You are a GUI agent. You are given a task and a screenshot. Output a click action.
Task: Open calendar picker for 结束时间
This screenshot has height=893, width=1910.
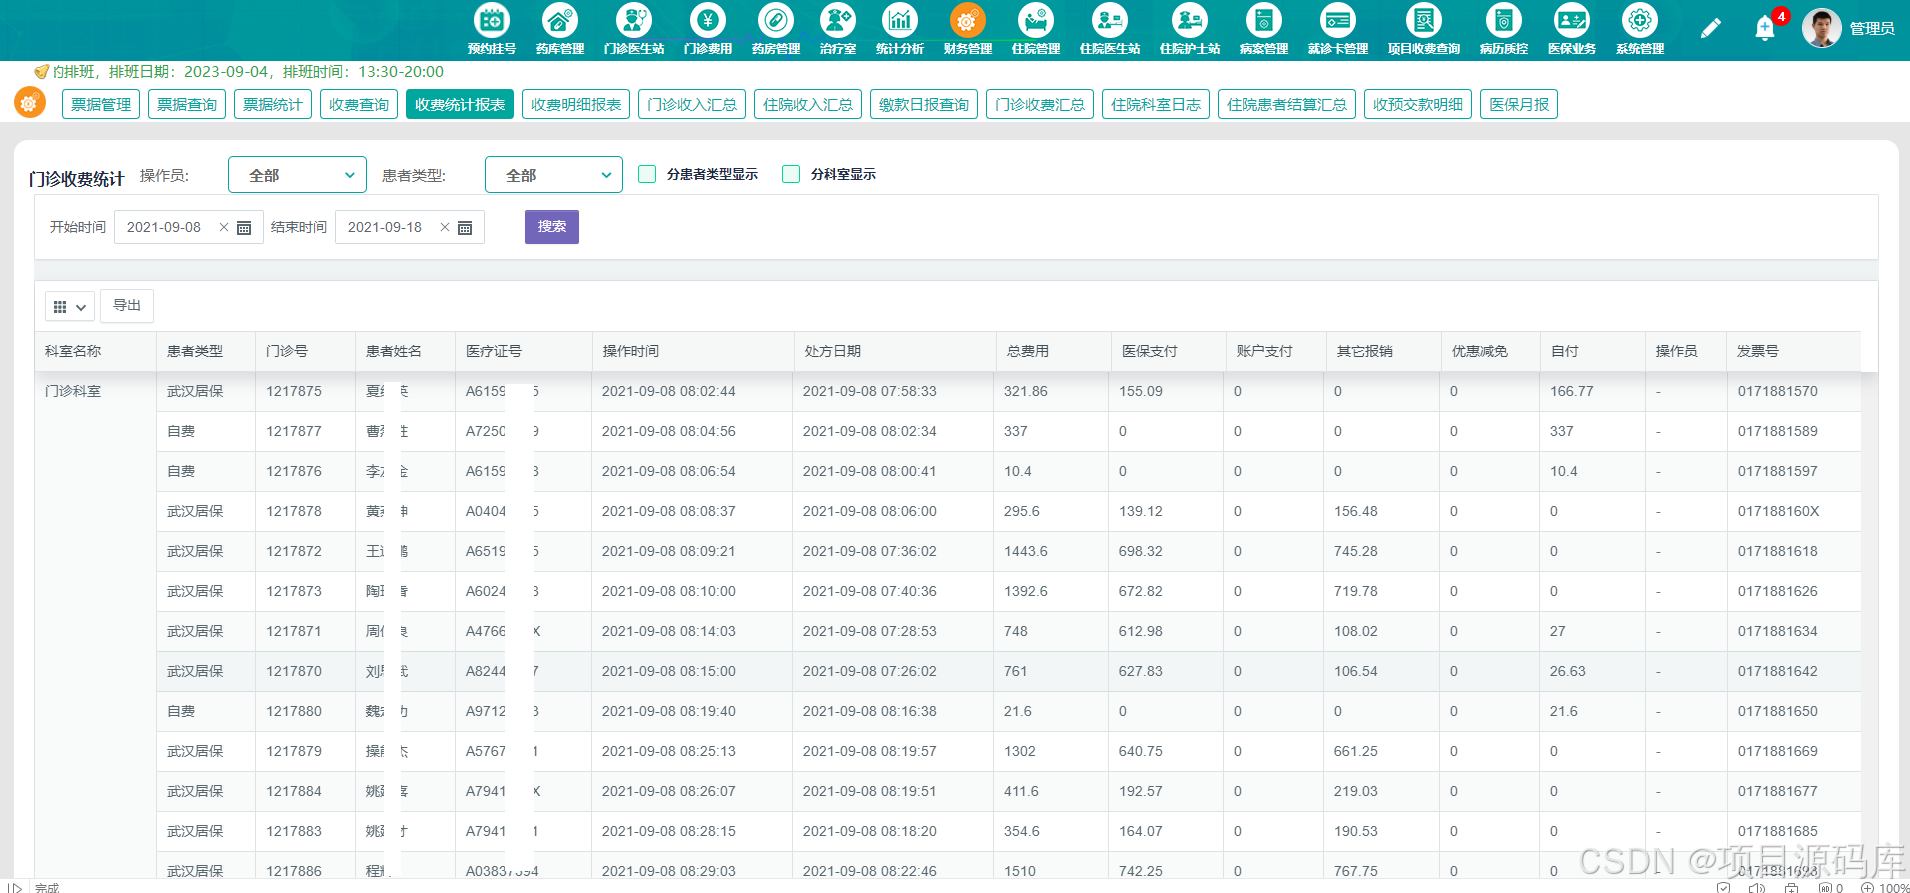tap(465, 228)
